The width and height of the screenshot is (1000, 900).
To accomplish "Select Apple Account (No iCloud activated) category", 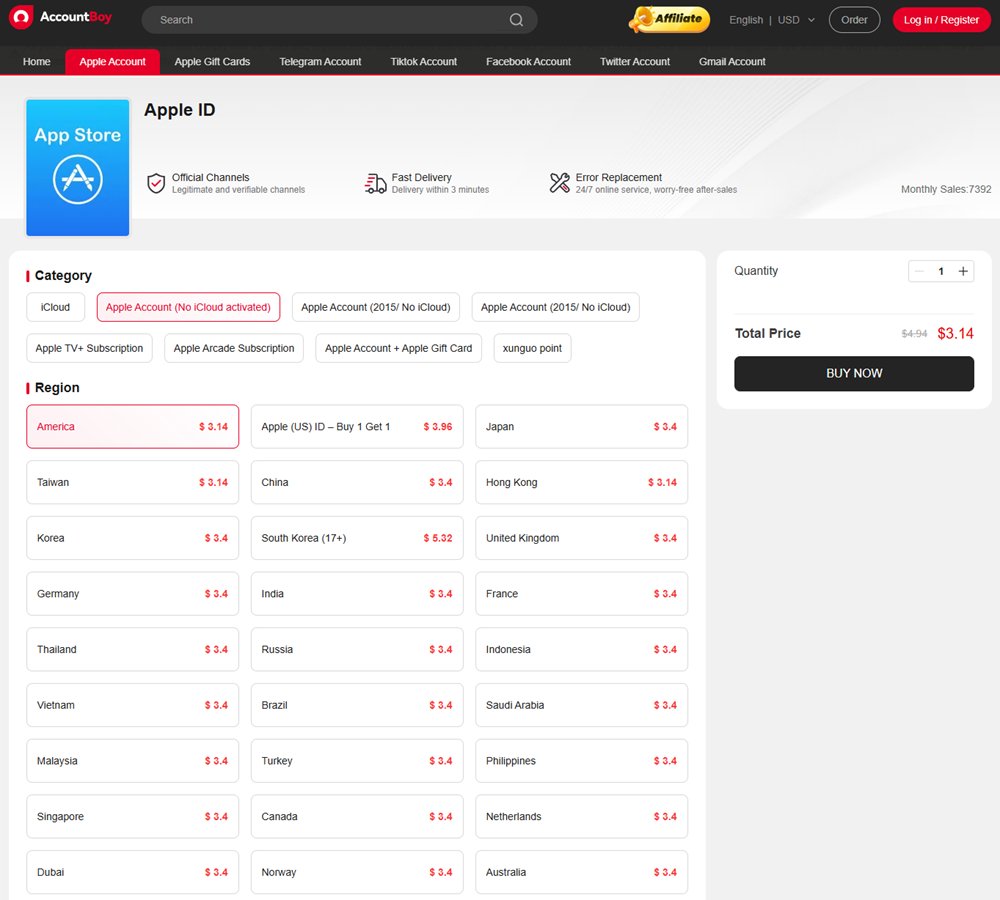I will coord(188,307).
